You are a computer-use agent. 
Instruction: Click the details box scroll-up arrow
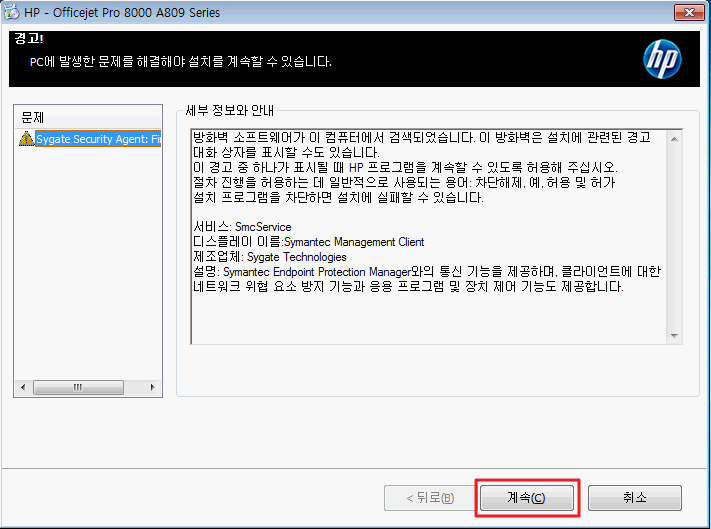click(x=674, y=139)
